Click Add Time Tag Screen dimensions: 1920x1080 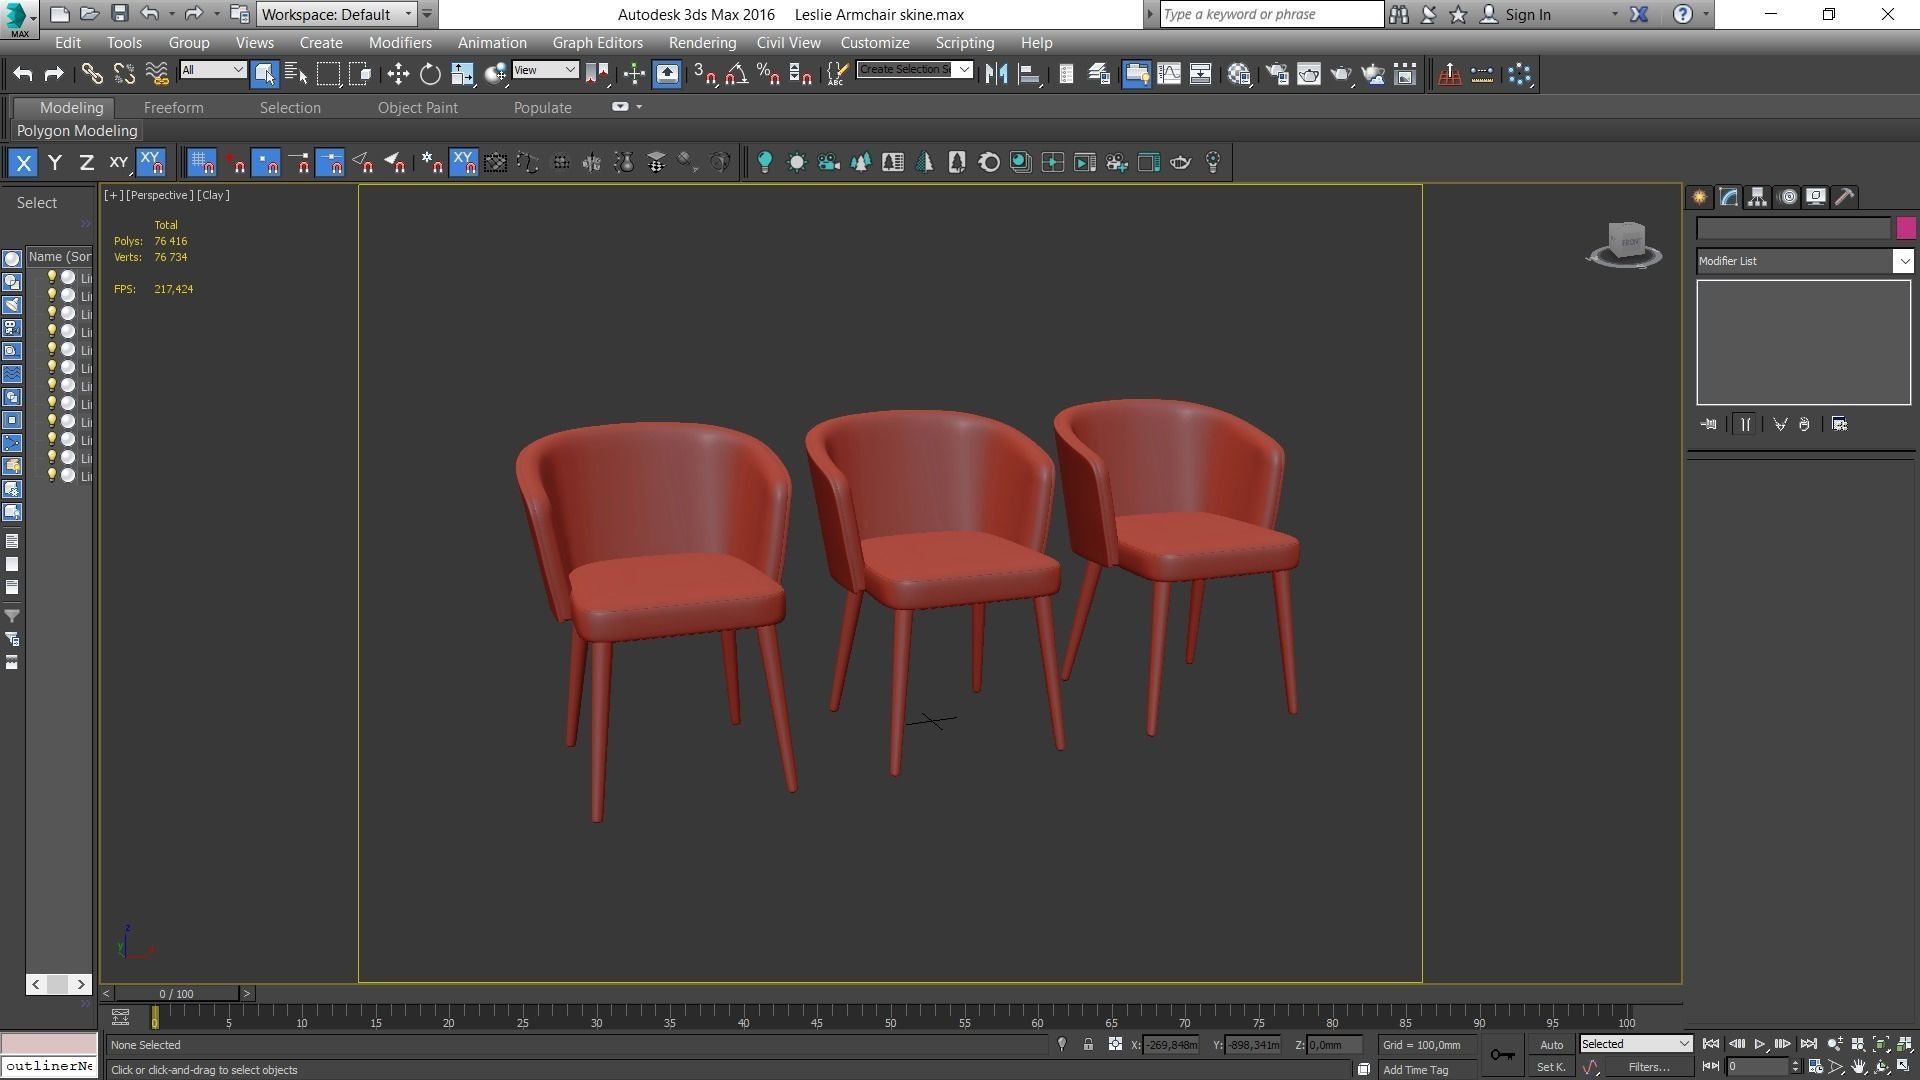tap(1415, 1070)
